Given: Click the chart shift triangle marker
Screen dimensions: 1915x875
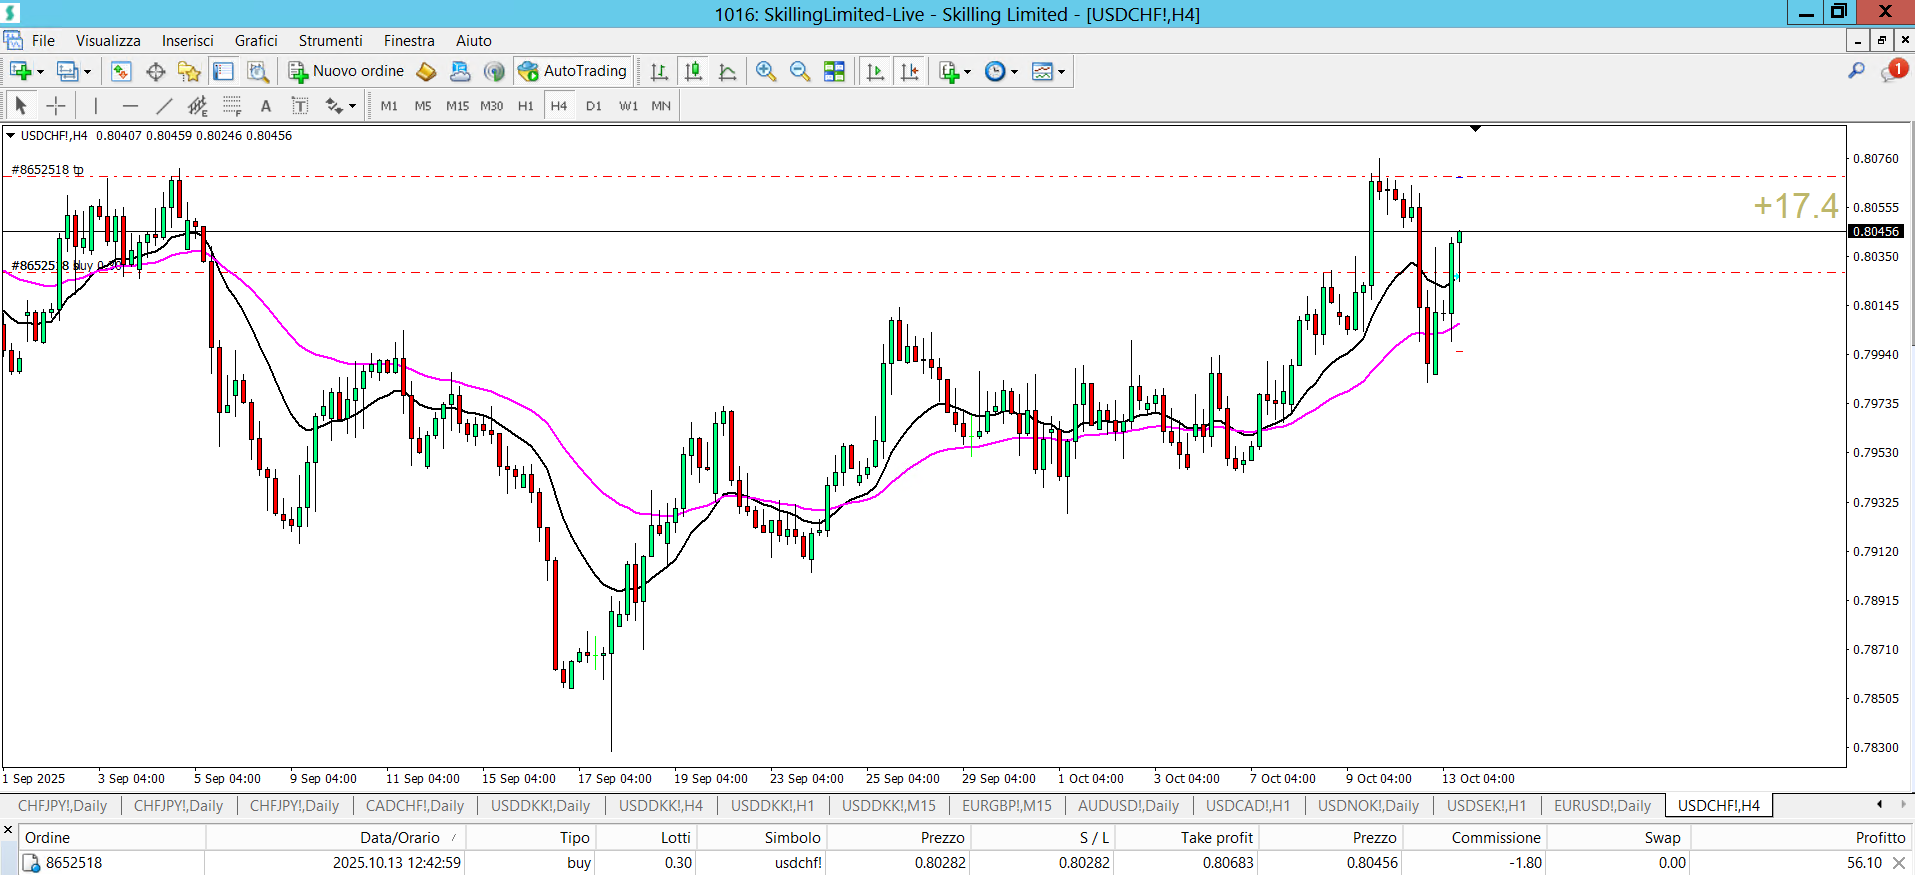Looking at the screenshot, I should pos(1475,129).
